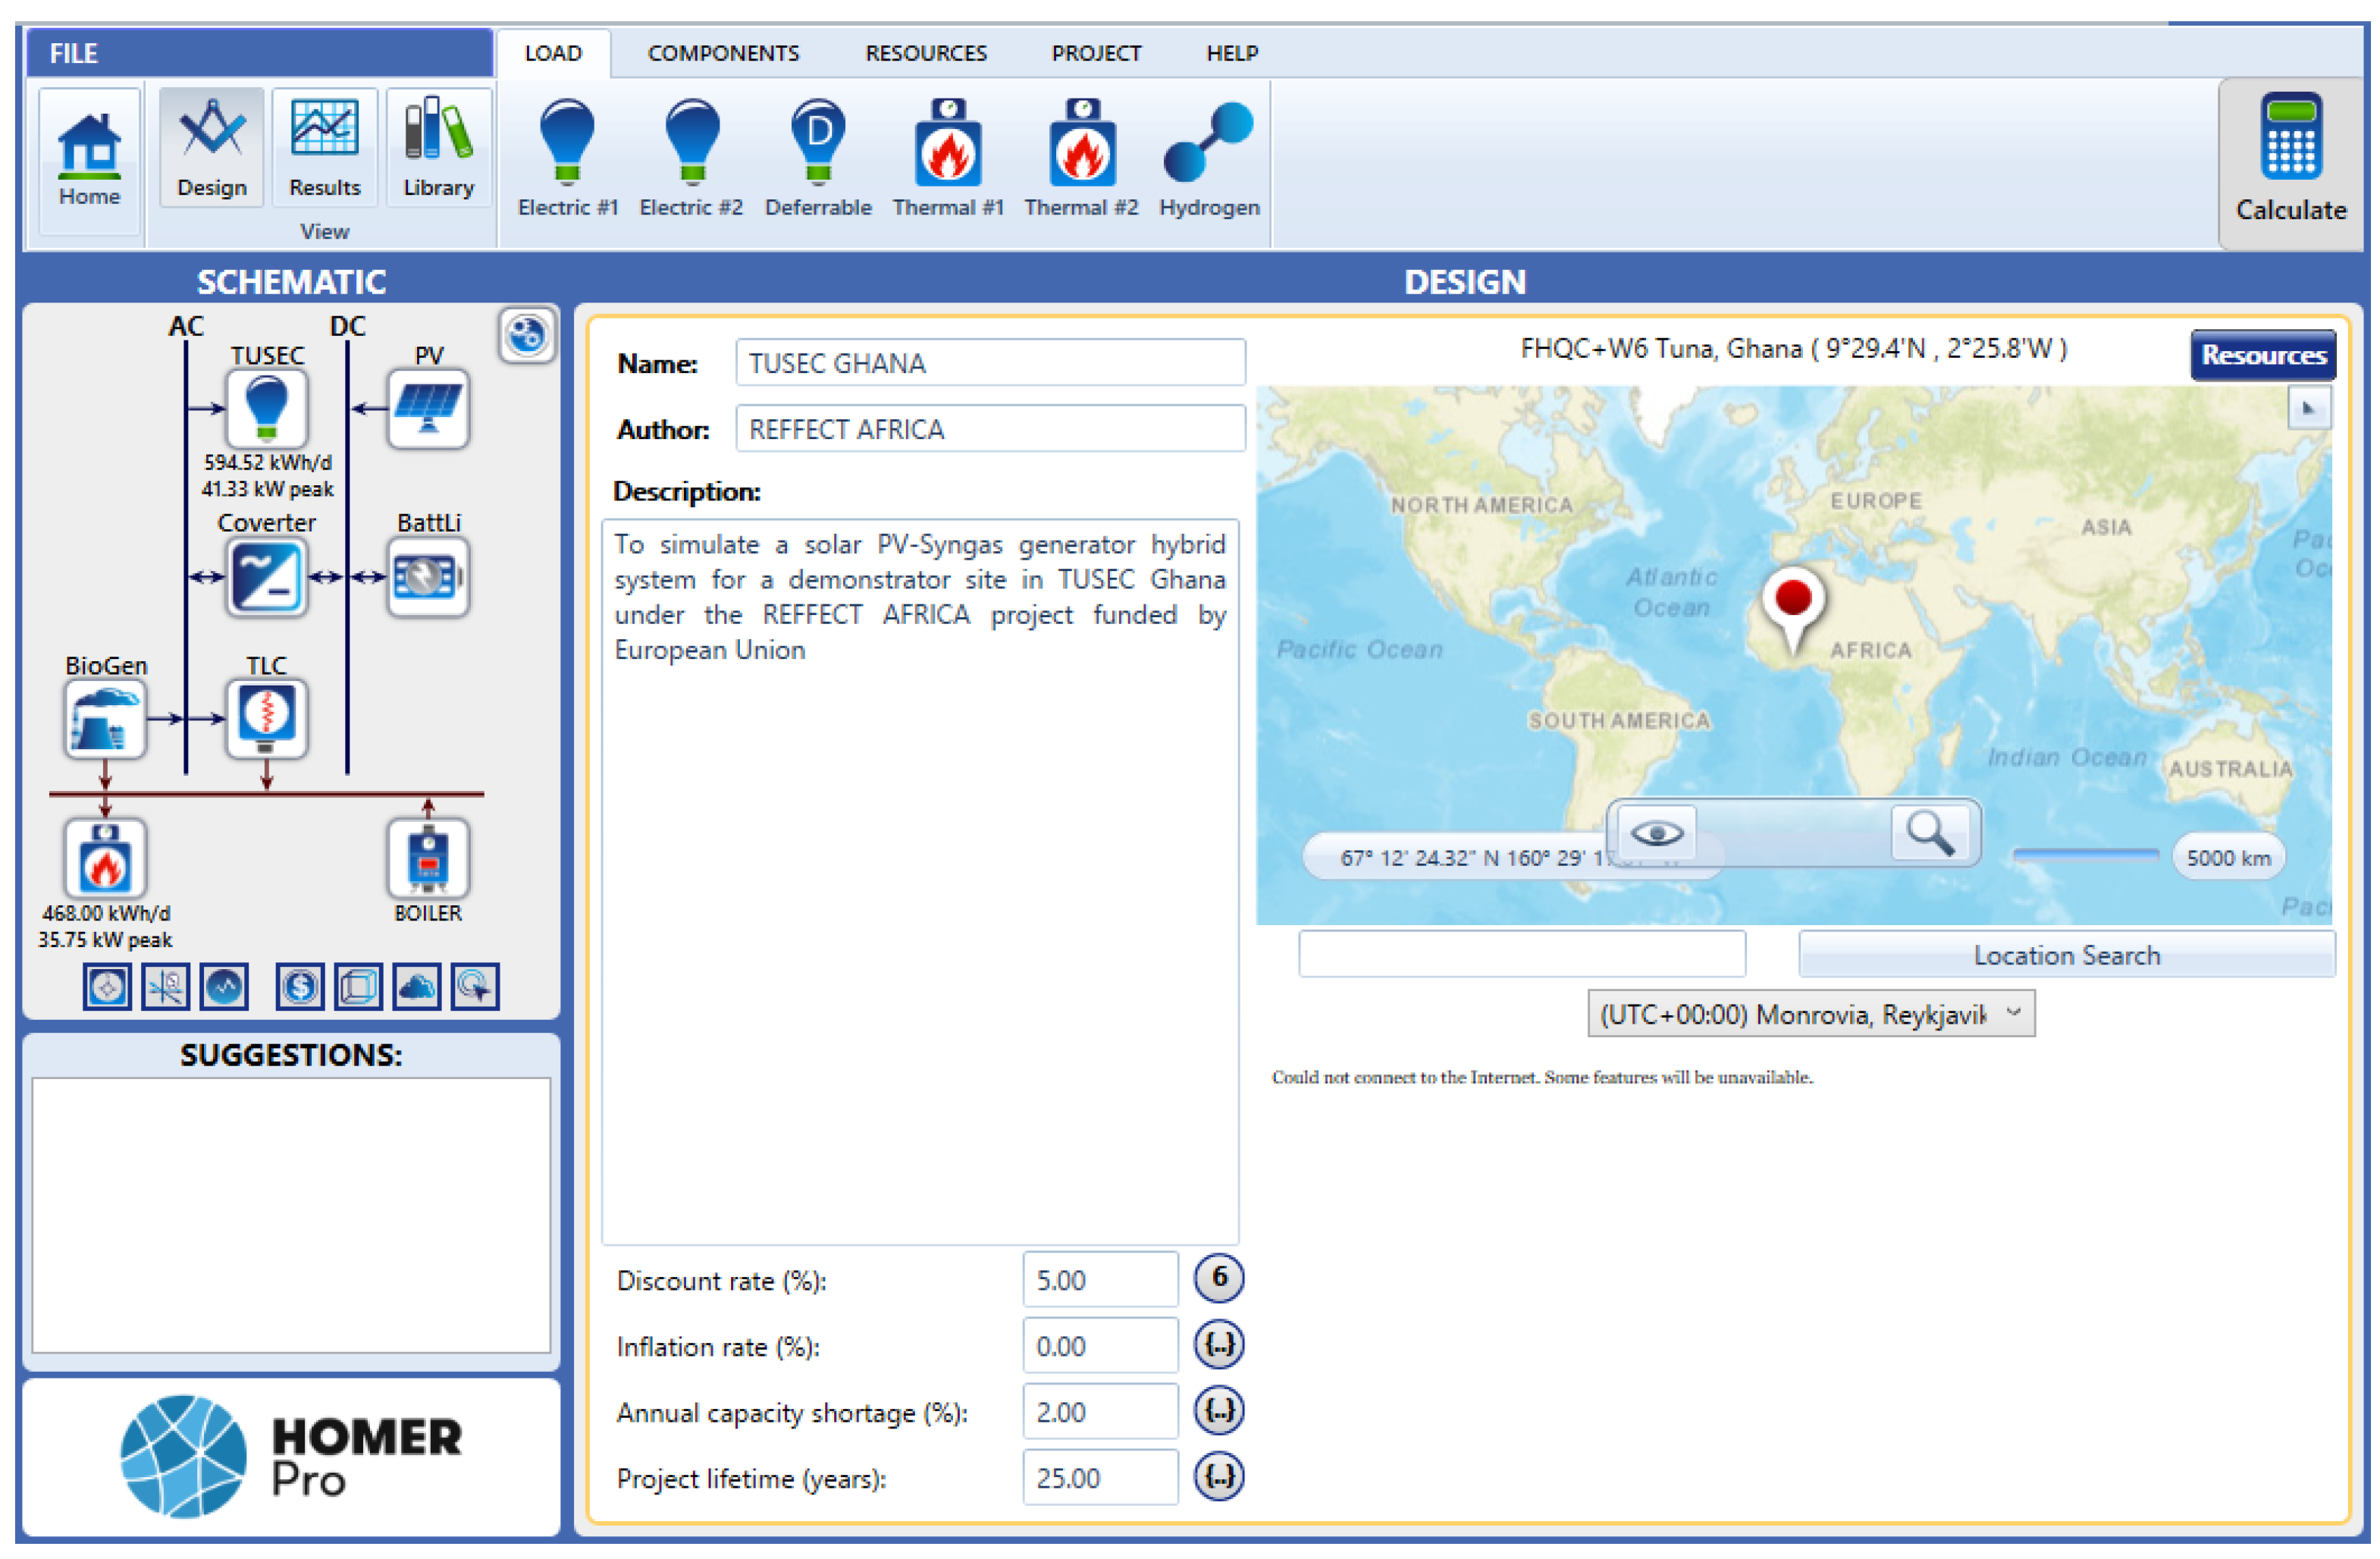The image size is (2380, 1559).
Task: Click the Annual capacity shortage field
Action: pyautogui.click(x=1100, y=1411)
